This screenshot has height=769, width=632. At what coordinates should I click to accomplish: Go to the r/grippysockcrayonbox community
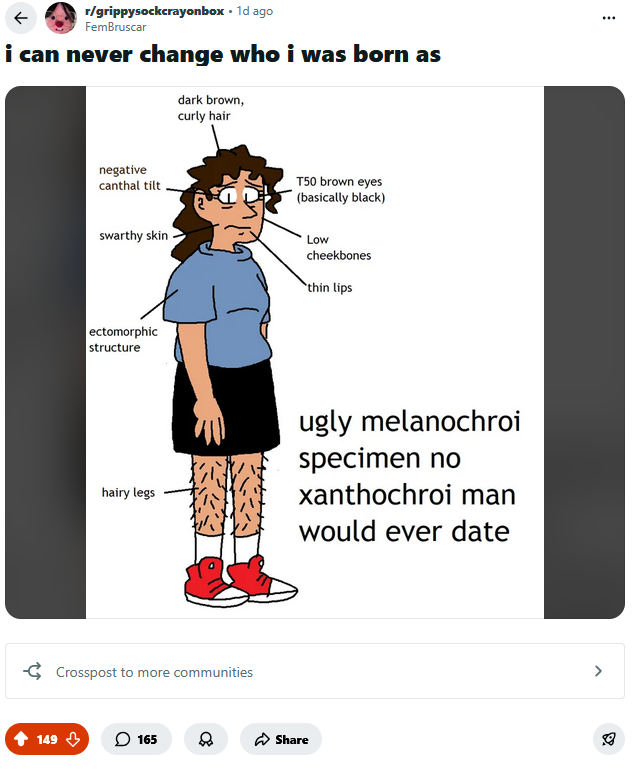click(x=154, y=11)
